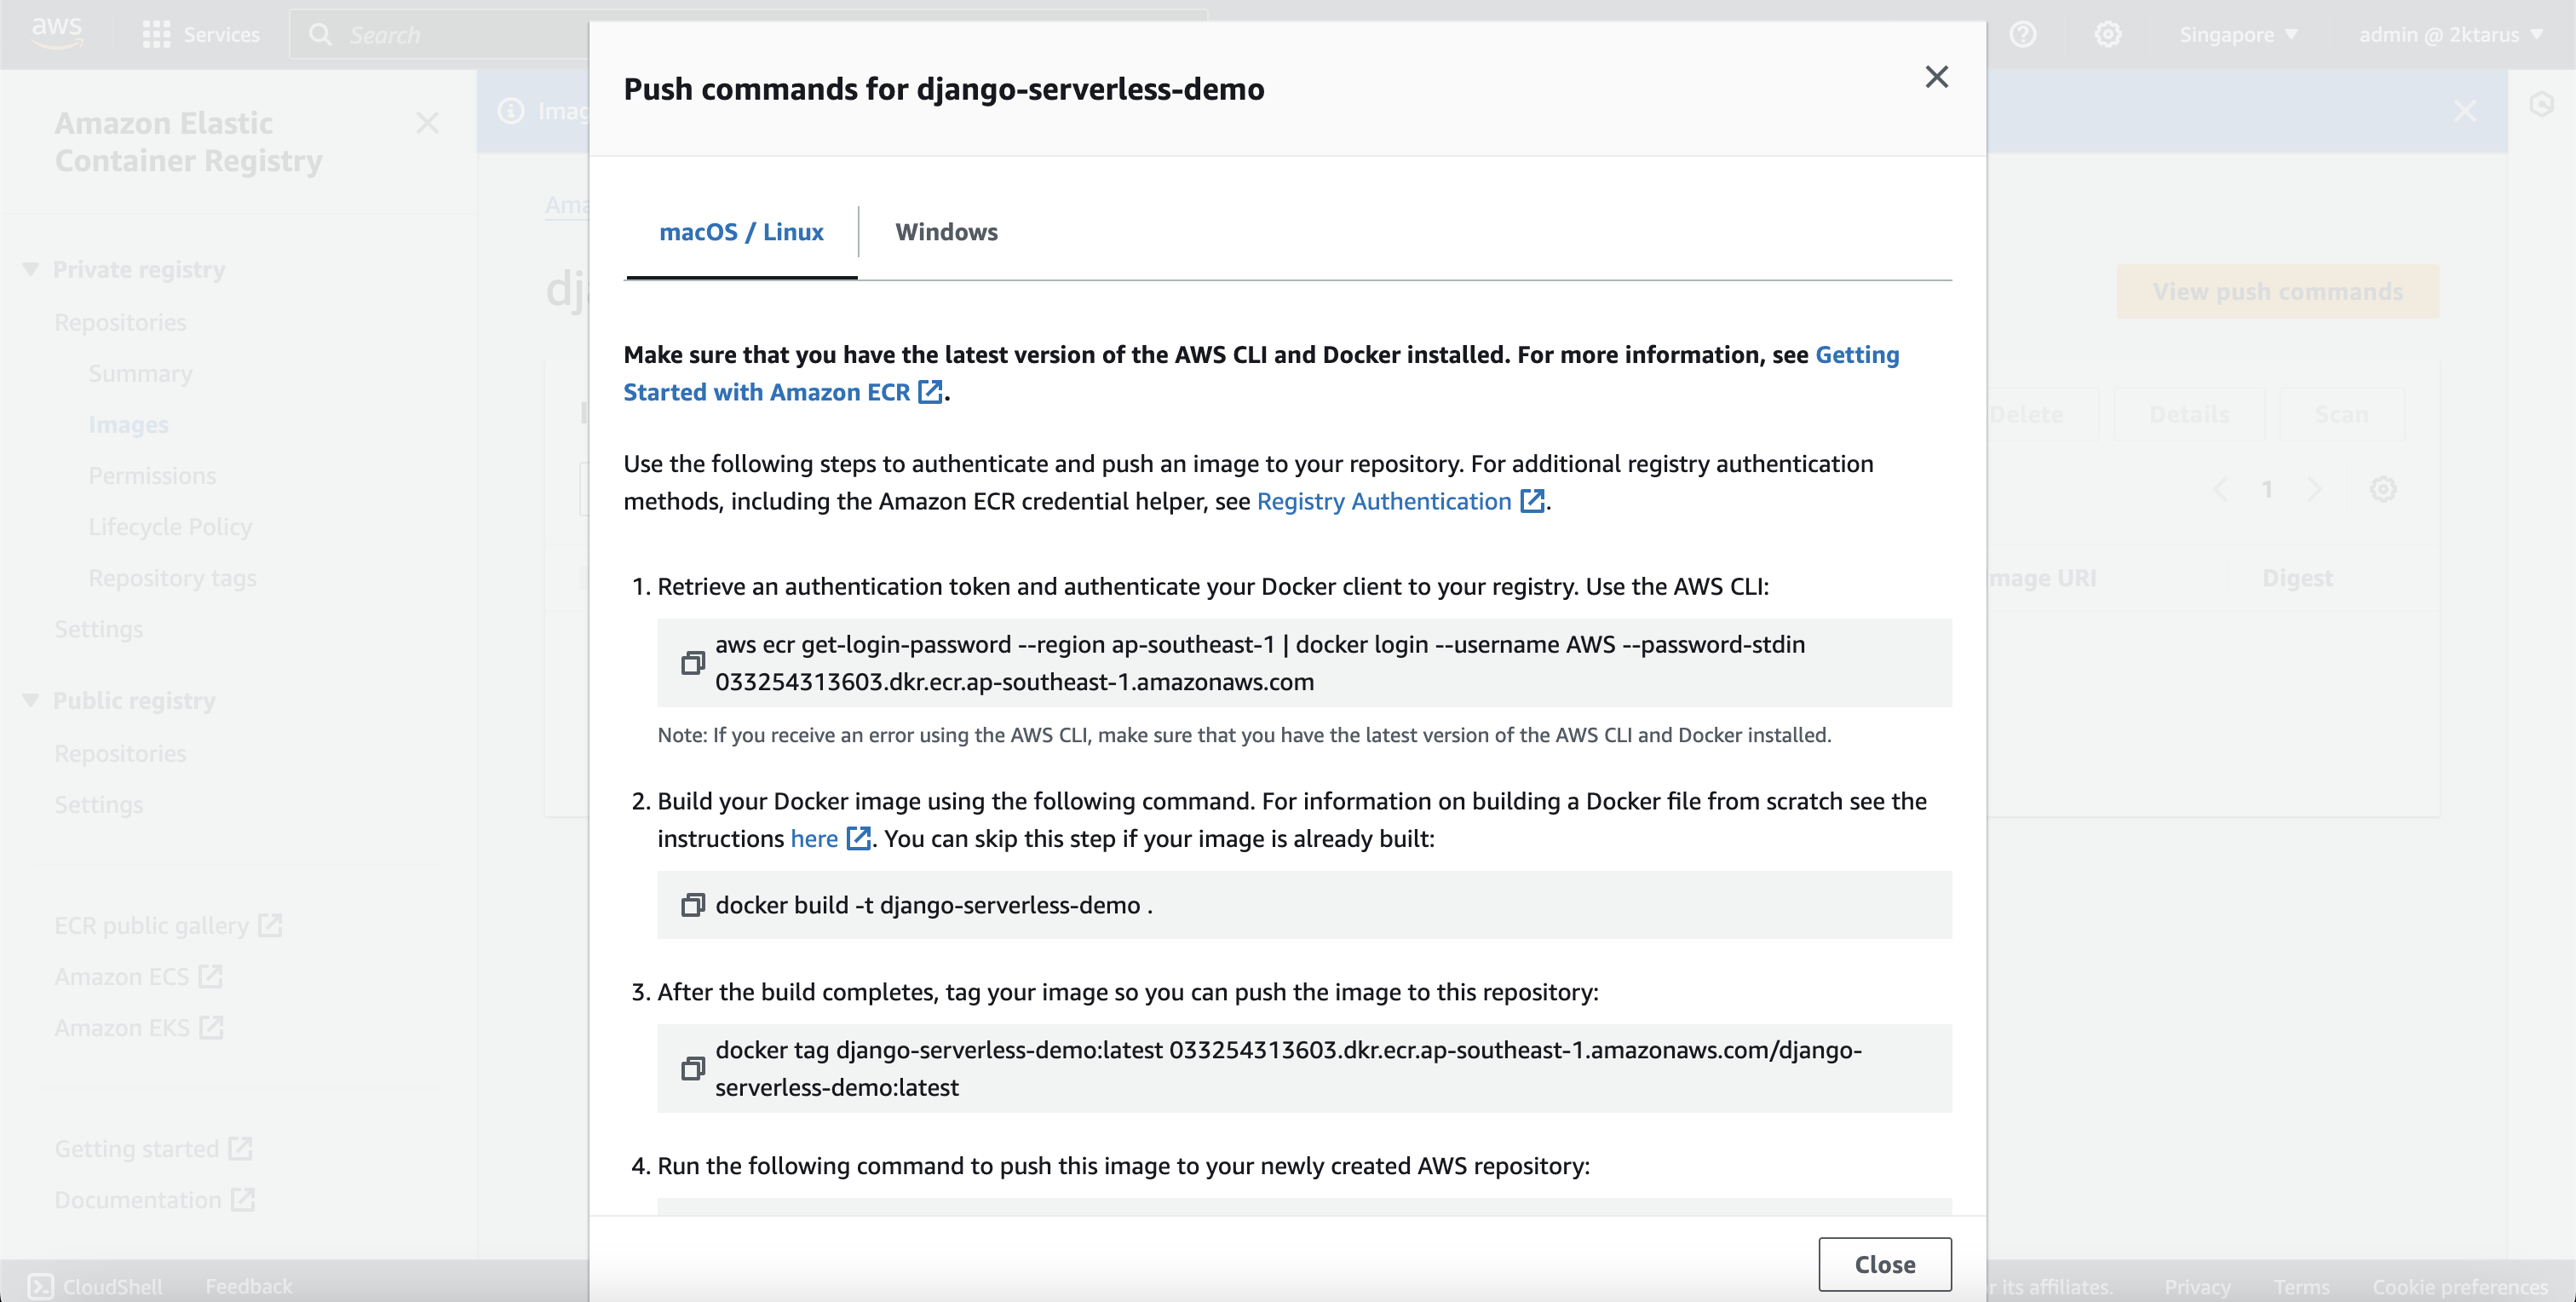Copy the docker build command
This screenshot has width=2576, height=1302.
693,905
